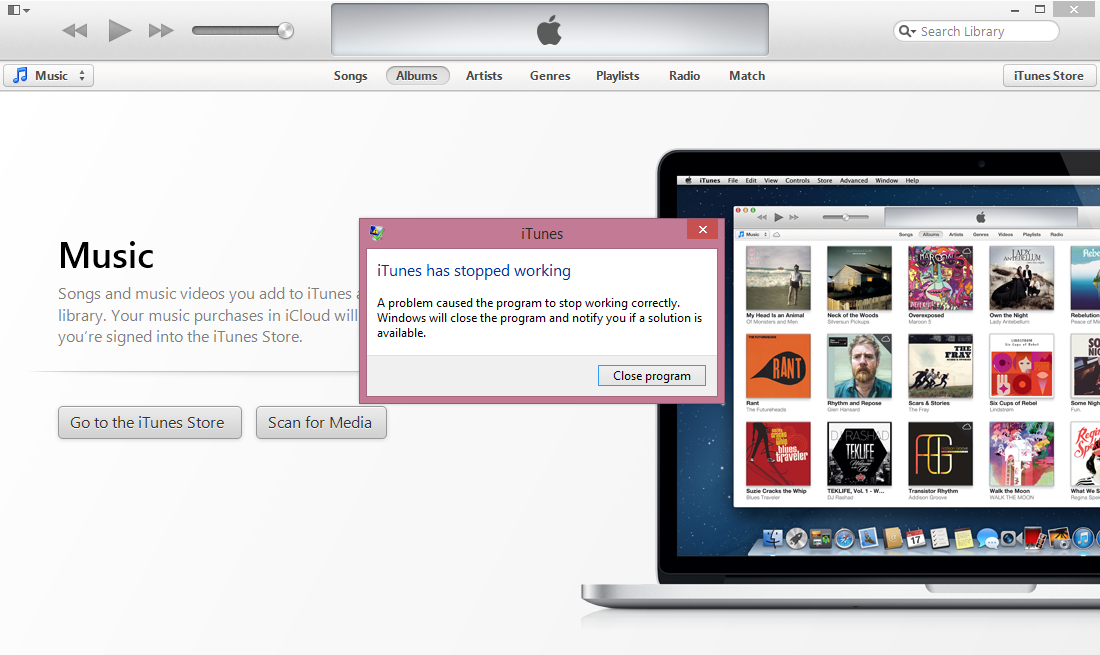Click the Messages bubble dock icon
1100x655 pixels.
(987, 539)
